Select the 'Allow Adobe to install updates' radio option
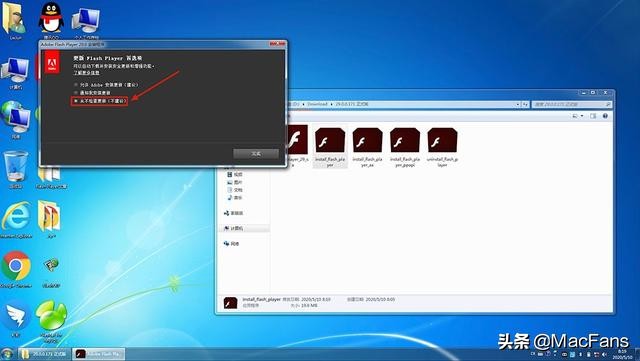 (x=76, y=85)
